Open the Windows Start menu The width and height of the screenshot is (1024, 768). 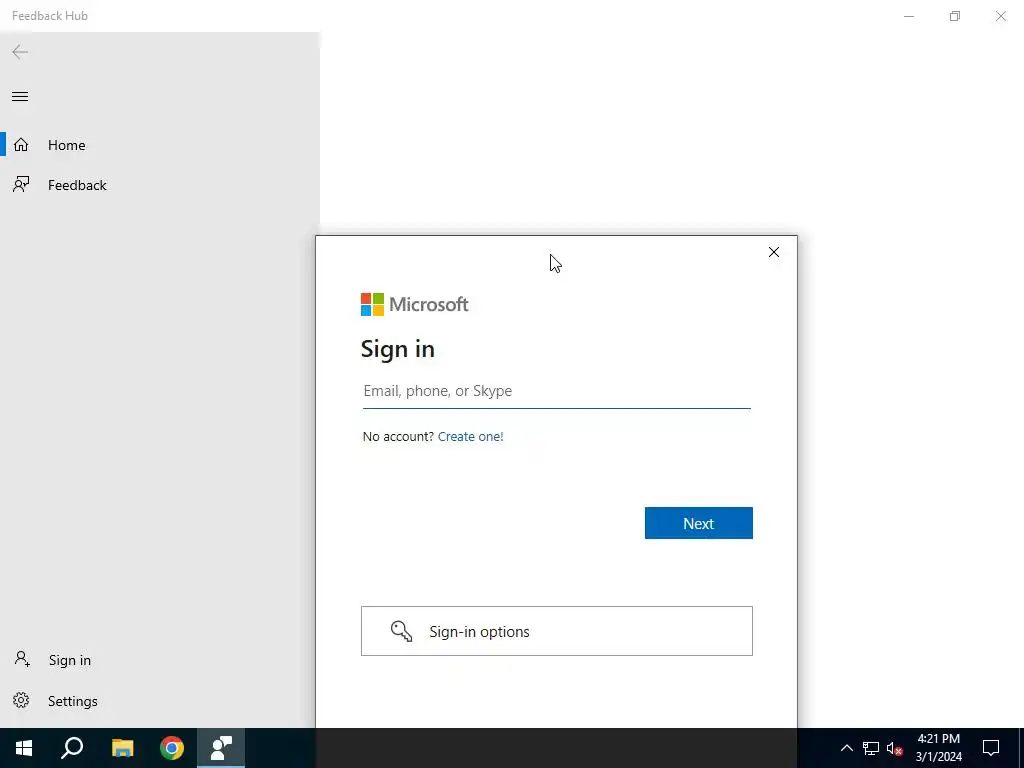tap(24, 748)
